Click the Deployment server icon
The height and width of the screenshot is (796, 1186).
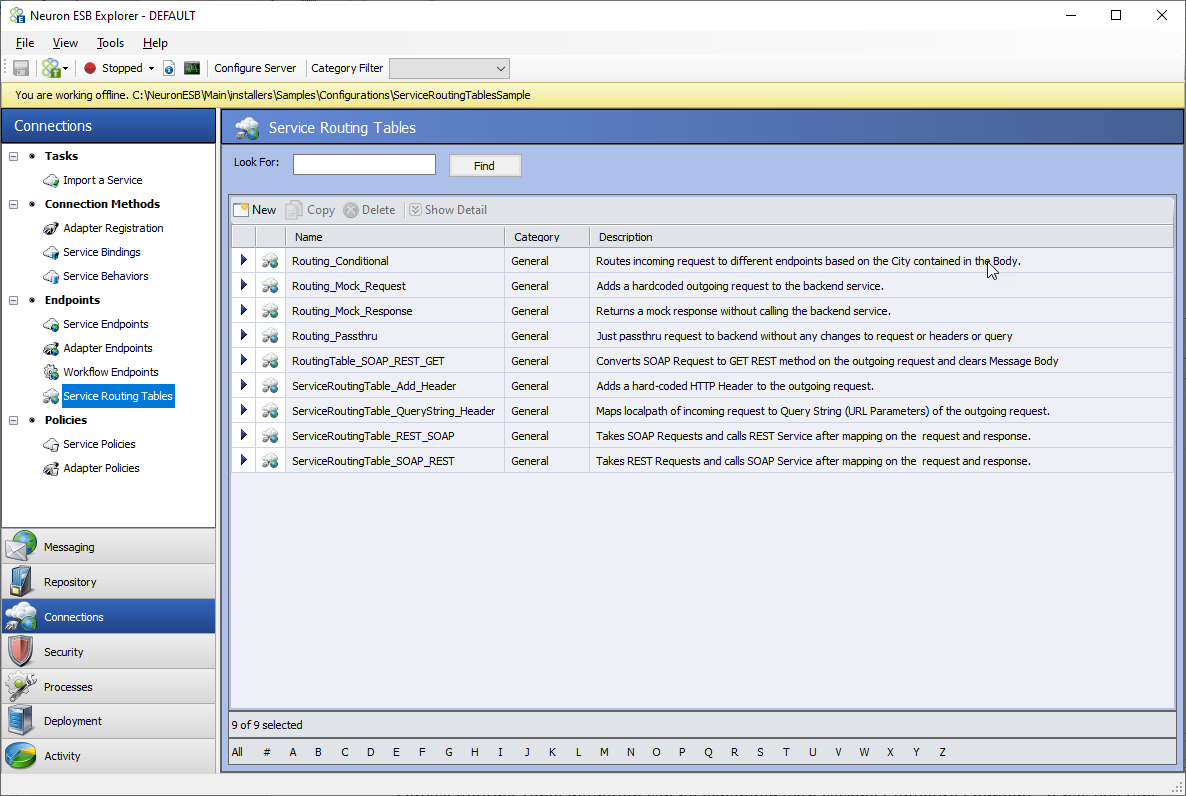point(20,720)
